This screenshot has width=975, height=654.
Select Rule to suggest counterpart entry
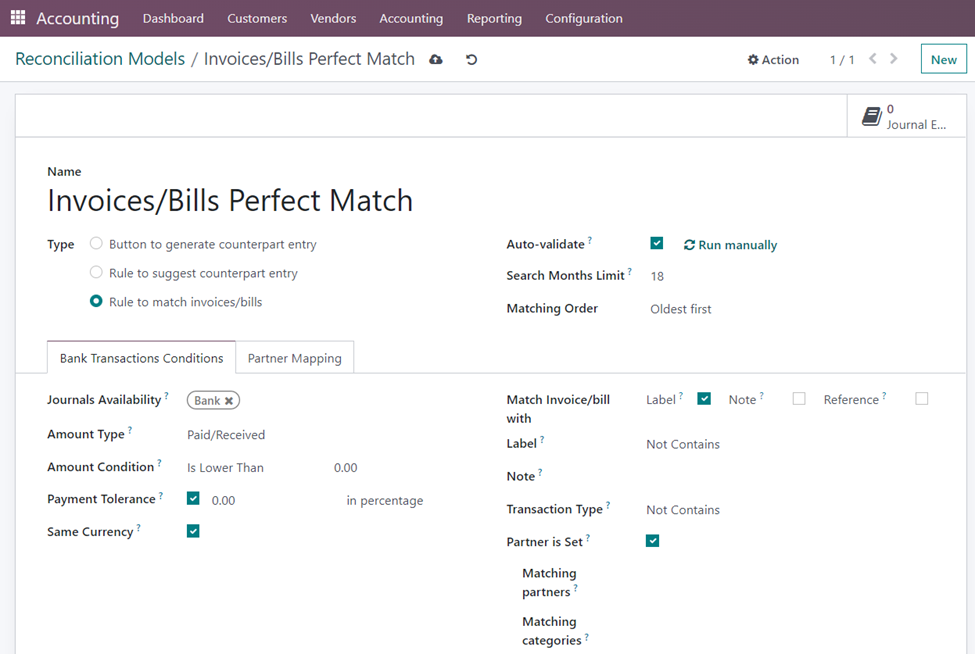tap(96, 272)
